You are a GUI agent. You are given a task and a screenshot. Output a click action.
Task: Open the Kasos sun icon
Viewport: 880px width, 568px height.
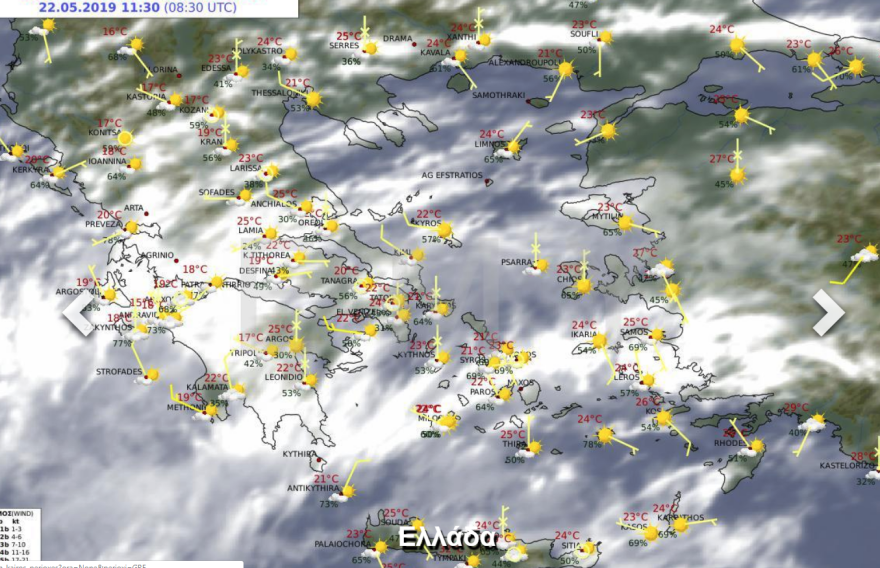[x=651, y=533]
